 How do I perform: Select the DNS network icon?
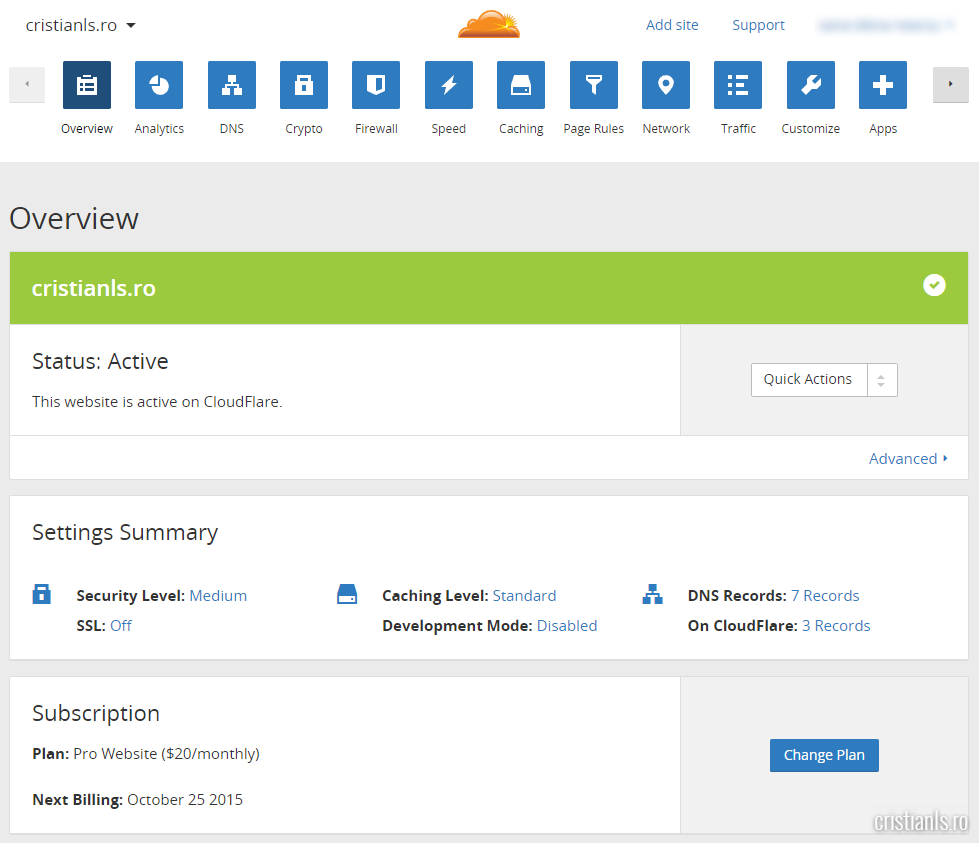coord(231,86)
